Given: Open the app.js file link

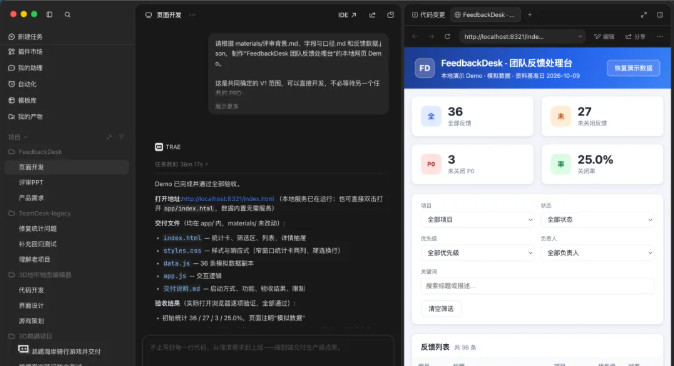Looking at the screenshot, I should point(175,276).
